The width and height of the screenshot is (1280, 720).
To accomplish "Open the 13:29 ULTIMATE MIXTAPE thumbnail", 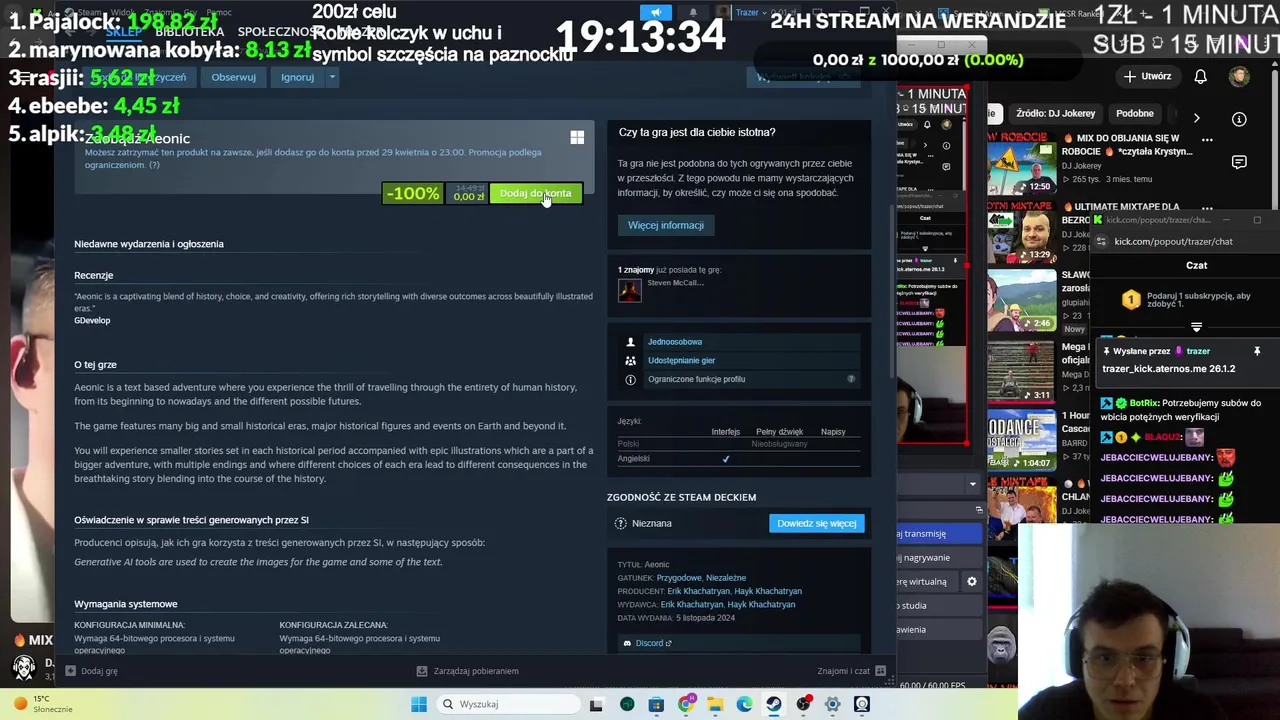I will 1021,232.
